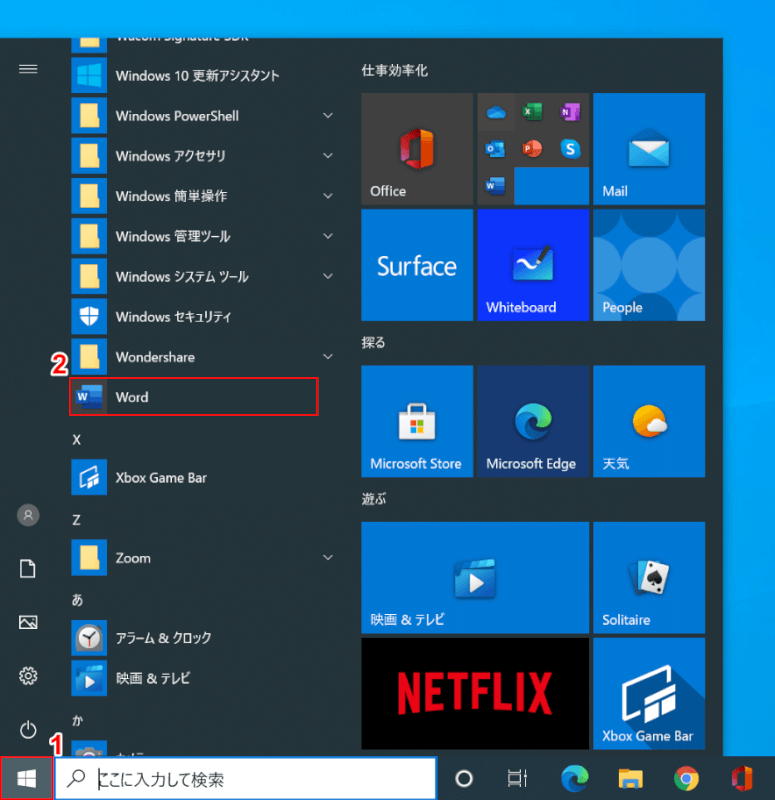Open Office from the taskbar
775x800 pixels.
pyautogui.click(x=742, y=779)
